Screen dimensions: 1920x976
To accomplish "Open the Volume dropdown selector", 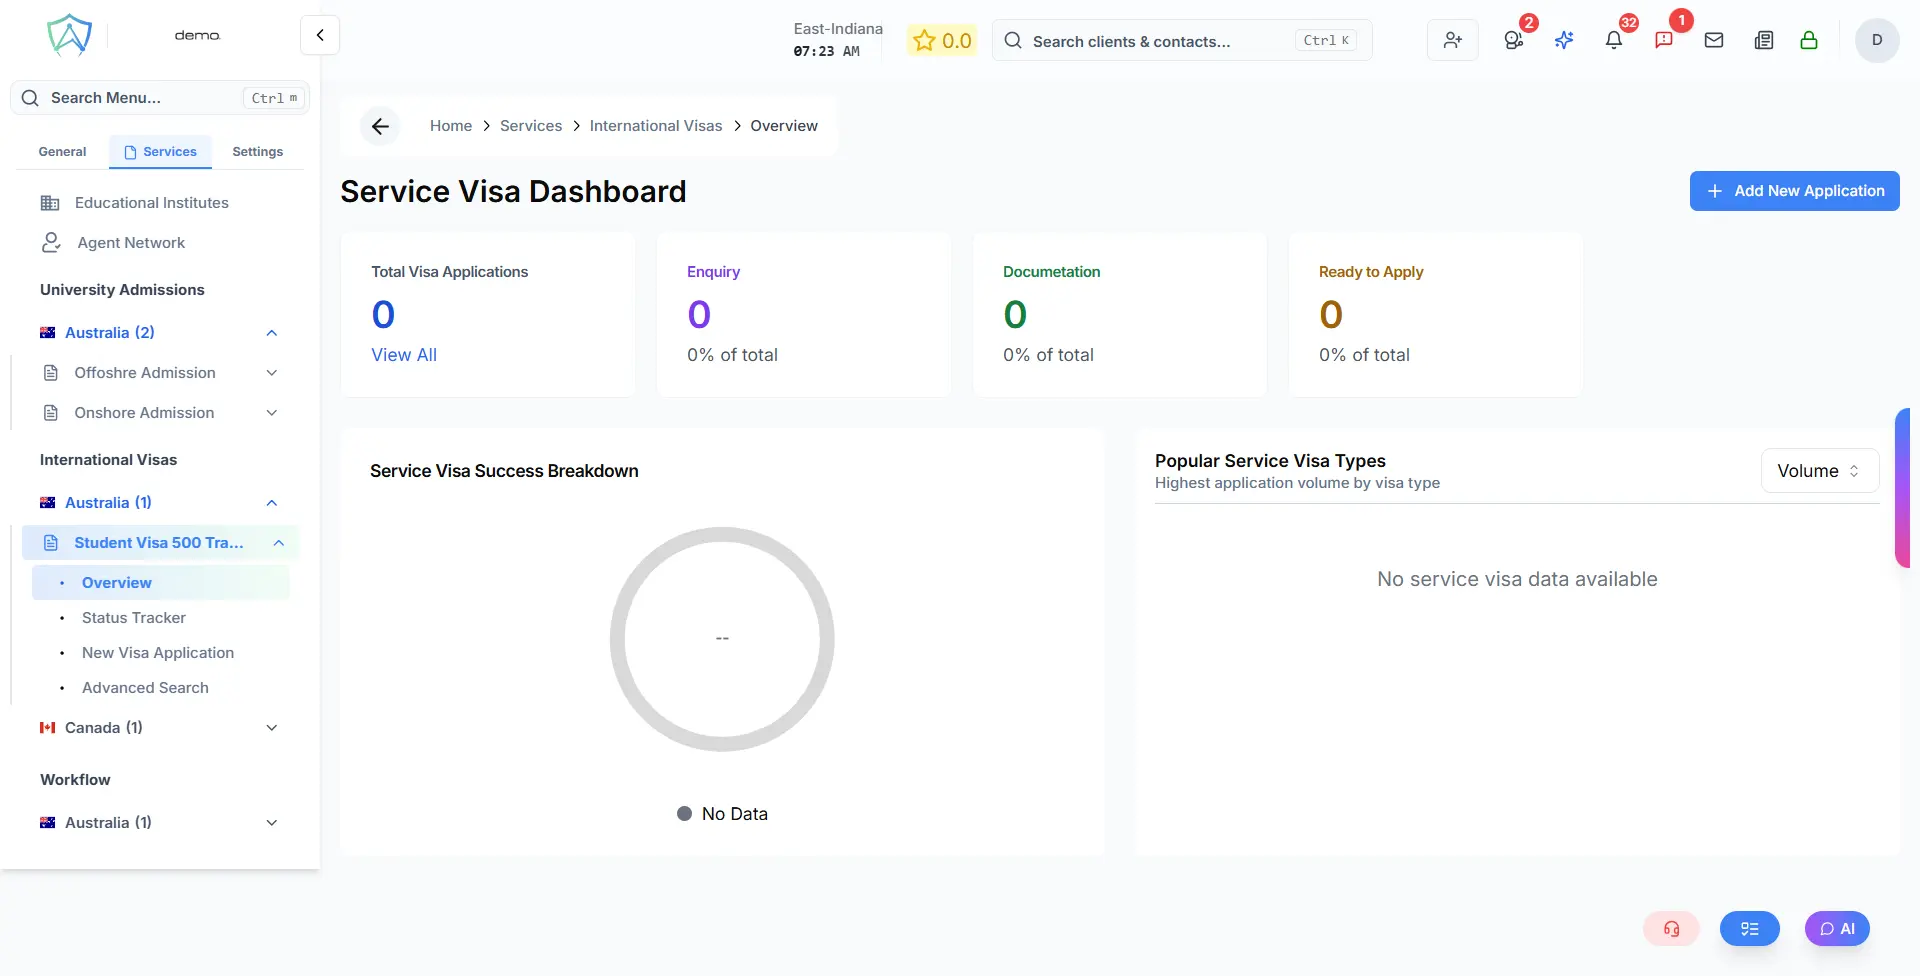I will click(1819, 471).
